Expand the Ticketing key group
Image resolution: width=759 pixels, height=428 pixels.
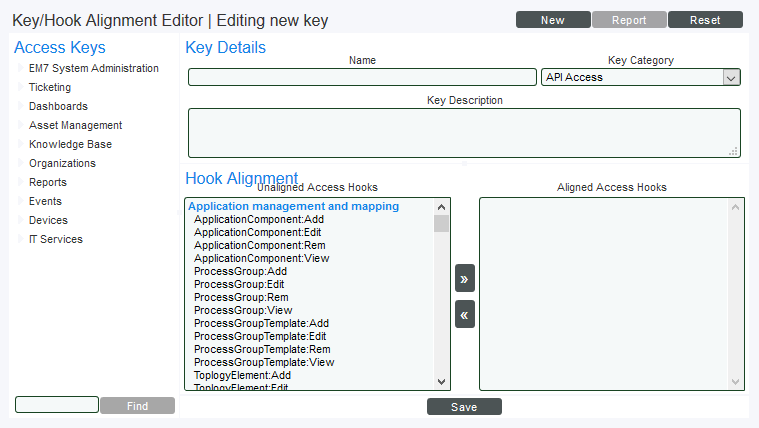21,87
